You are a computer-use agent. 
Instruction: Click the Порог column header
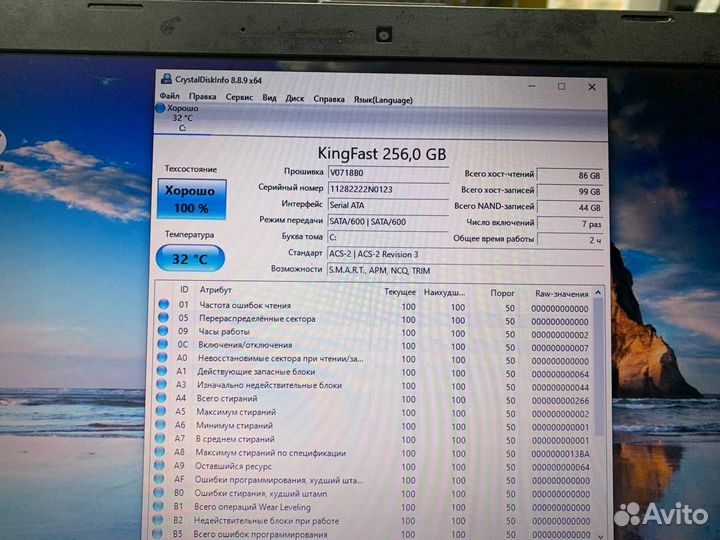(x=502, y=293)
